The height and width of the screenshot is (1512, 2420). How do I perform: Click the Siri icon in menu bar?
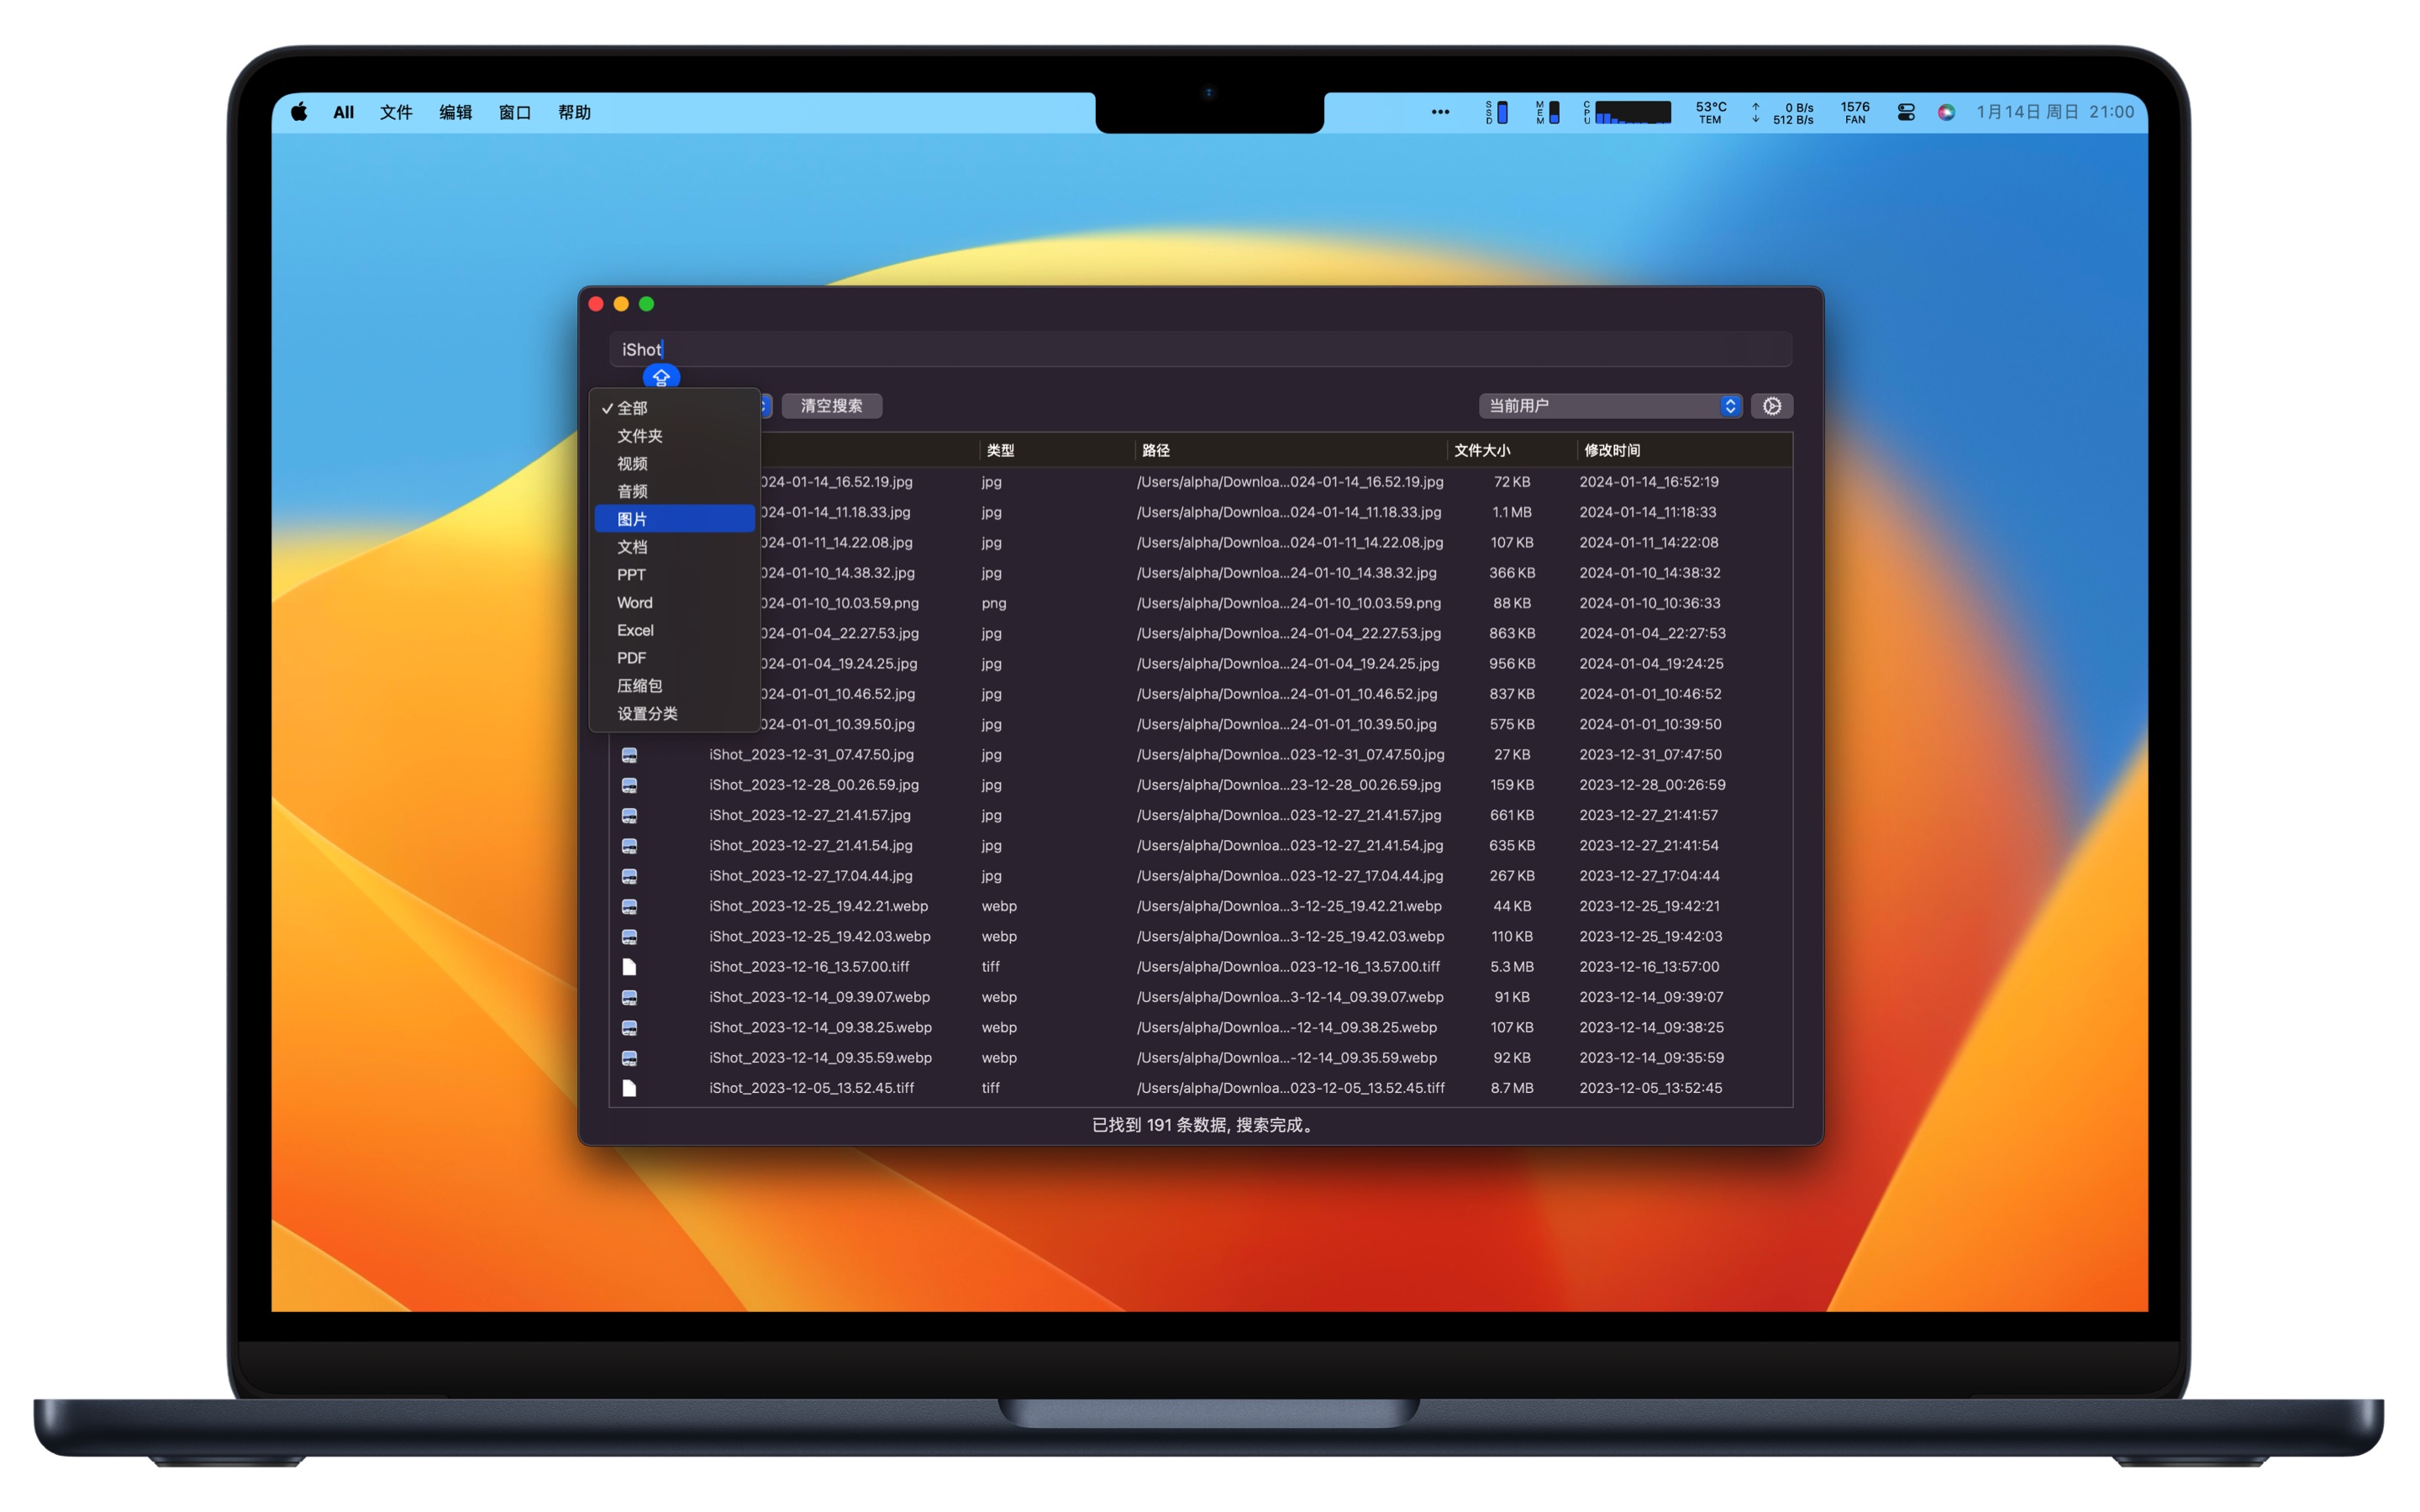1945,112
